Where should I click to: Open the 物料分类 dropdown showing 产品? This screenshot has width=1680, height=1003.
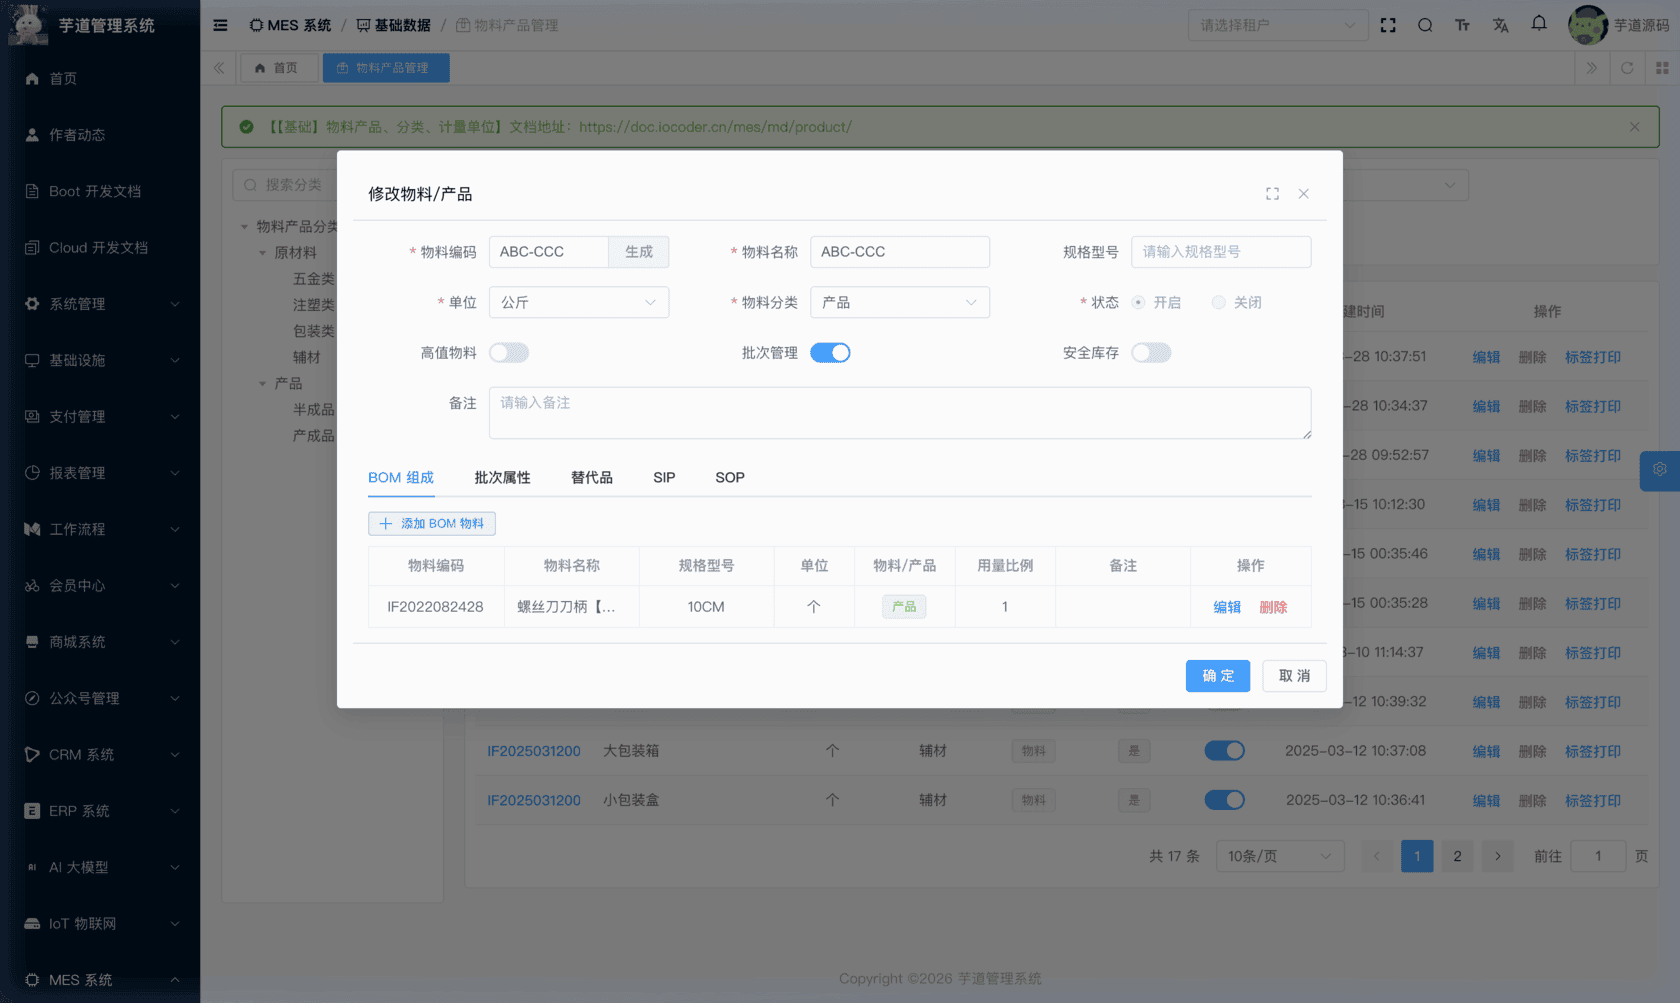tap(898, 302)
